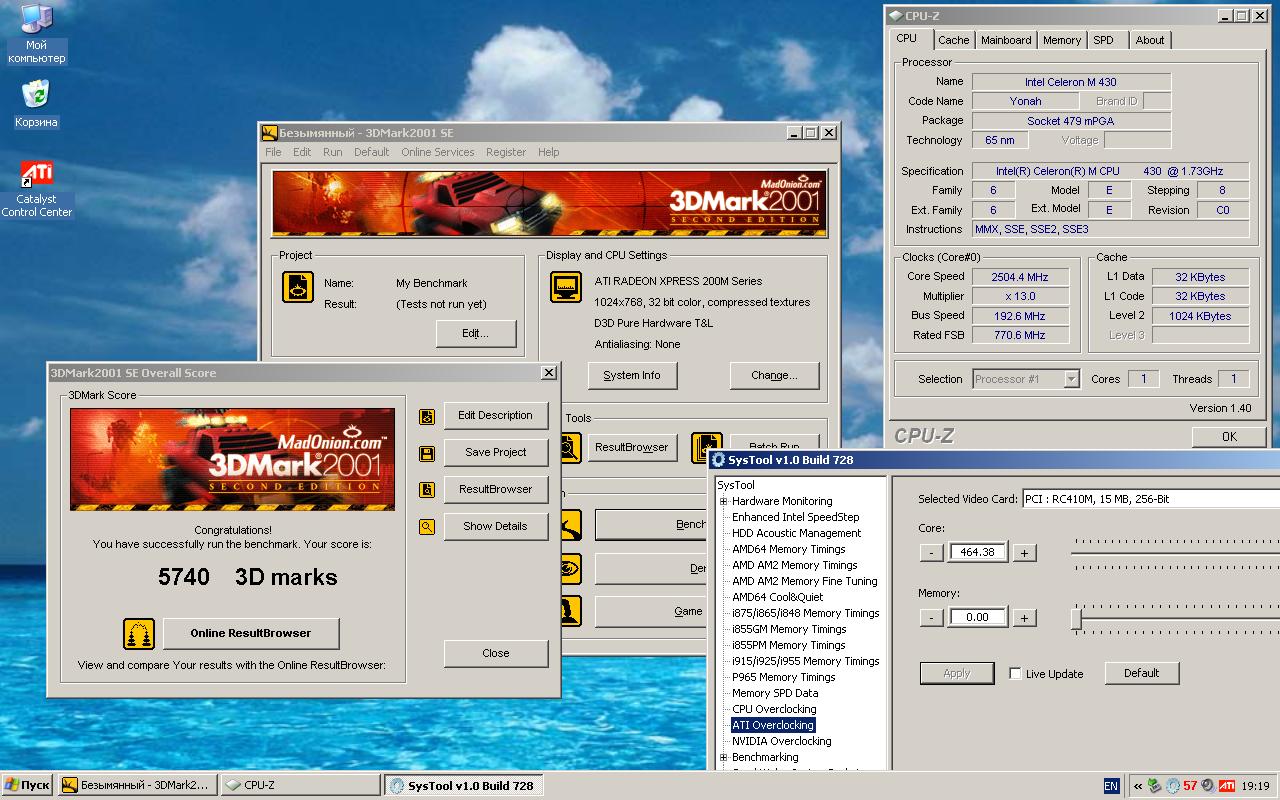Click the Online ResultBrowser button
The width and height of the screenshot is (1280, 800).
(x=251, y=634)
